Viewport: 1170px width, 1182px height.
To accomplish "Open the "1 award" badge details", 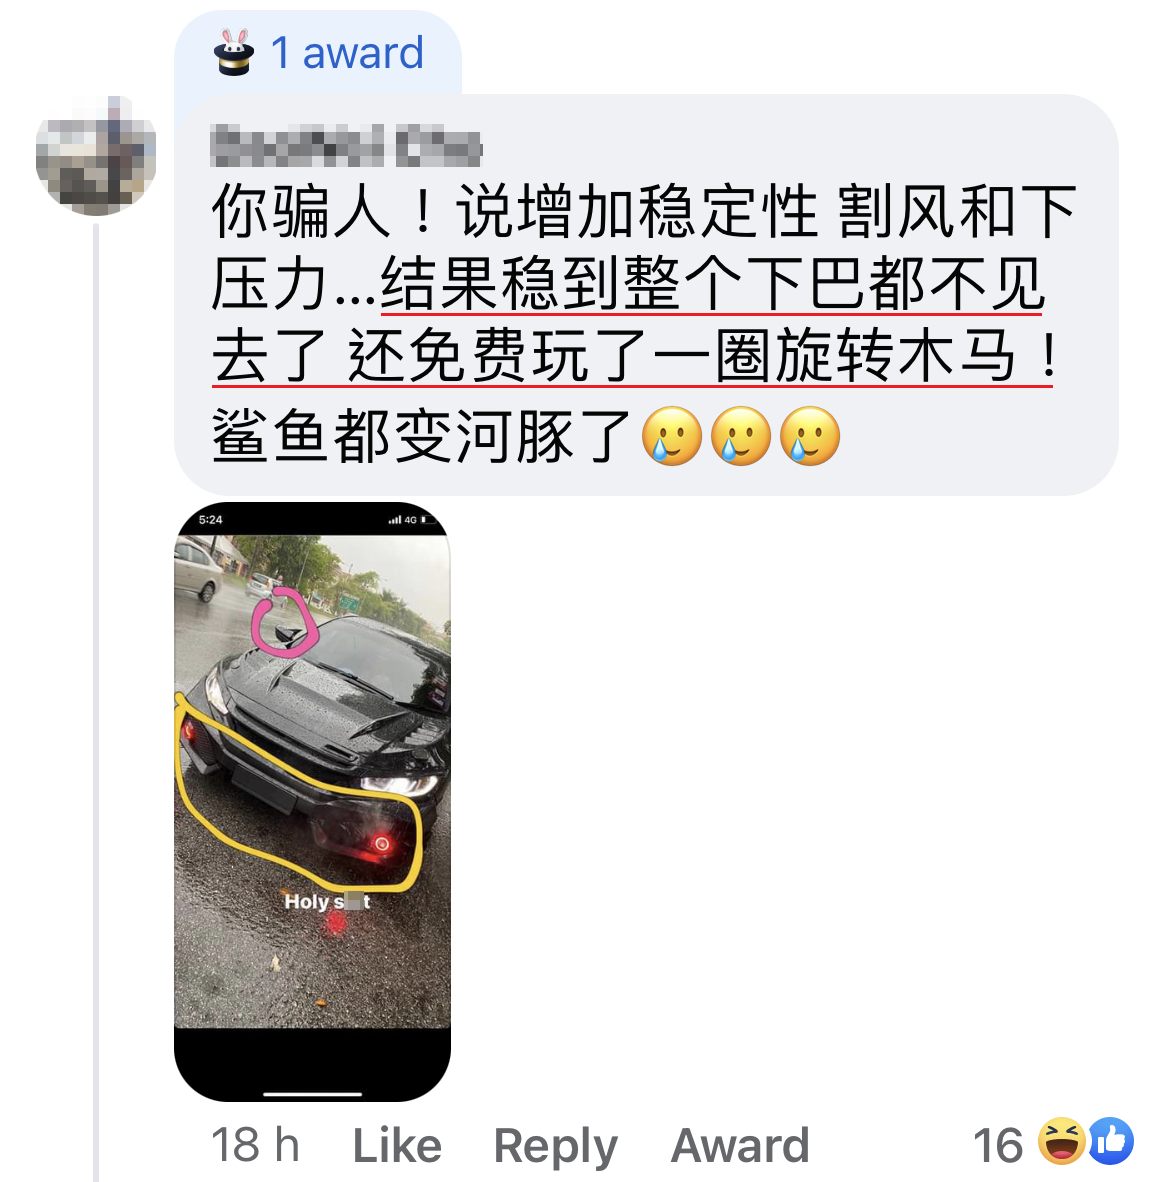I will (x=318, y=53).
